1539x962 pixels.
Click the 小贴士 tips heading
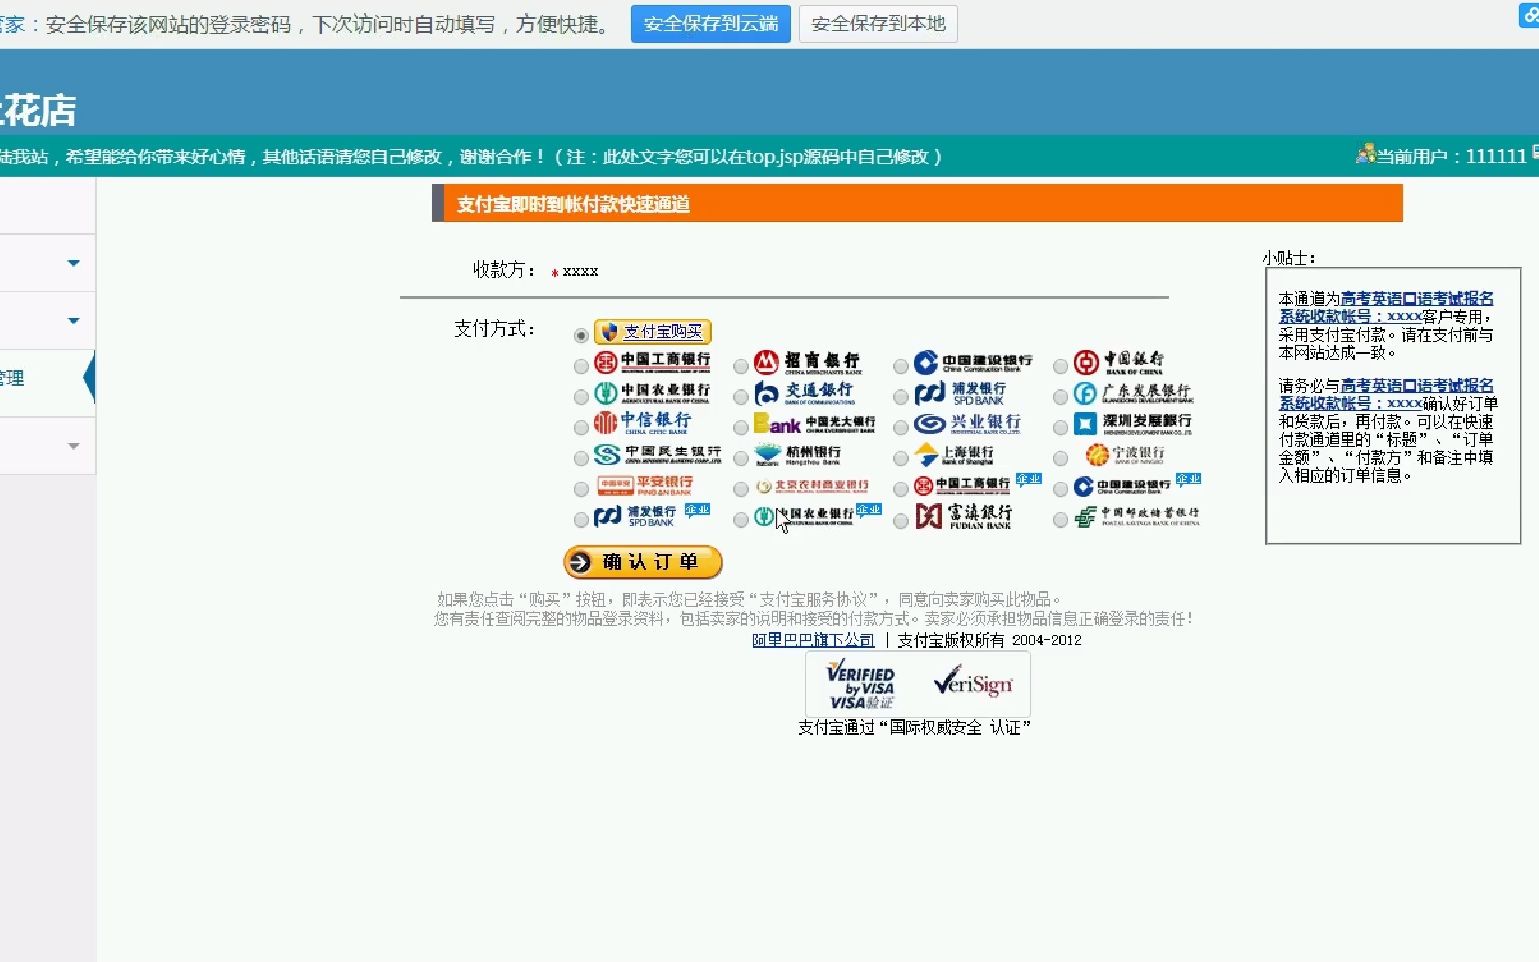(x=1289, y=258)
